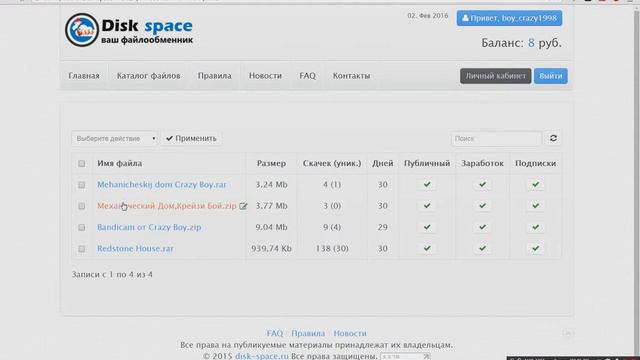Open user menu Привет, boy.crazy1998

[x=509, y=18]
